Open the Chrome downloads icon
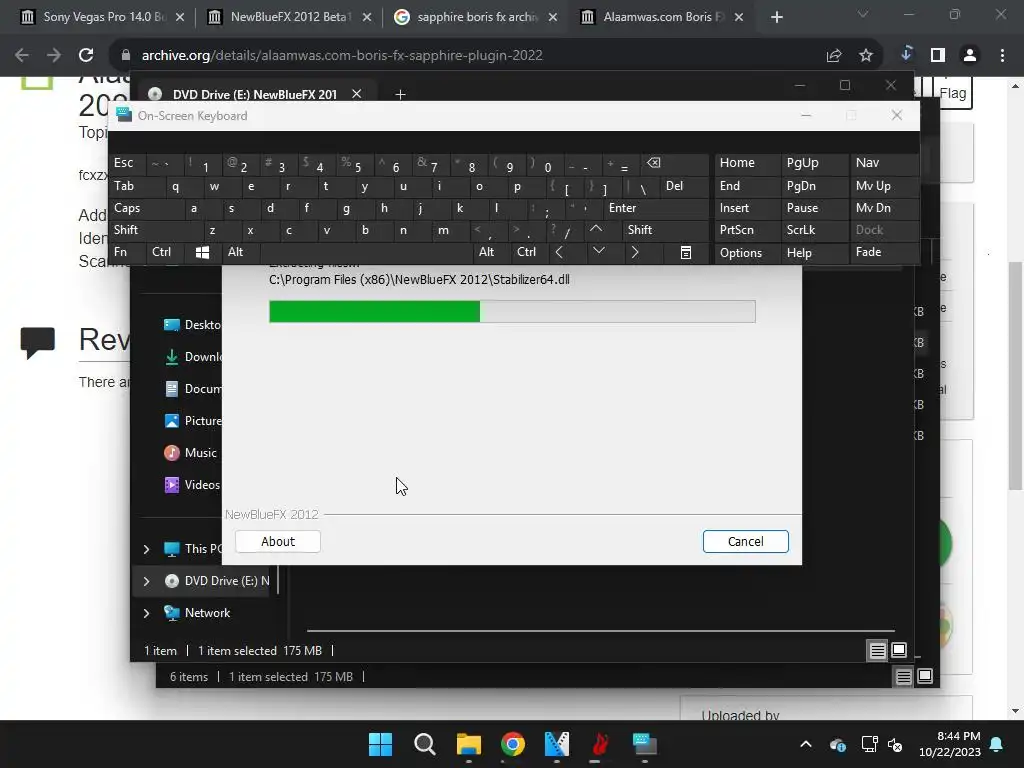This screenshot has height=768, width=1024. point(906,54)
